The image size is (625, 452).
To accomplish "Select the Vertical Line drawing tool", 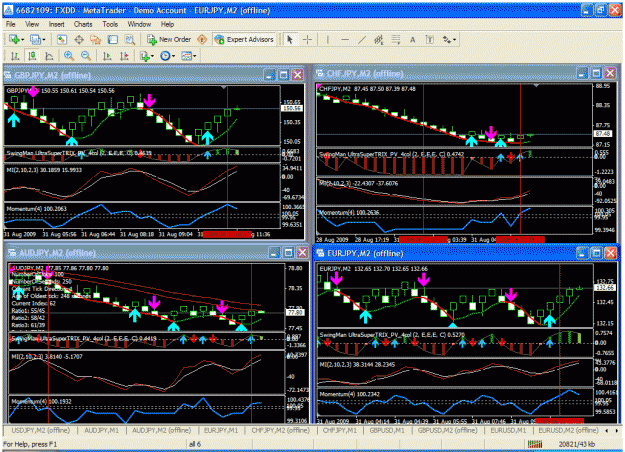I will pyautogui.click(x=328, y=39).
